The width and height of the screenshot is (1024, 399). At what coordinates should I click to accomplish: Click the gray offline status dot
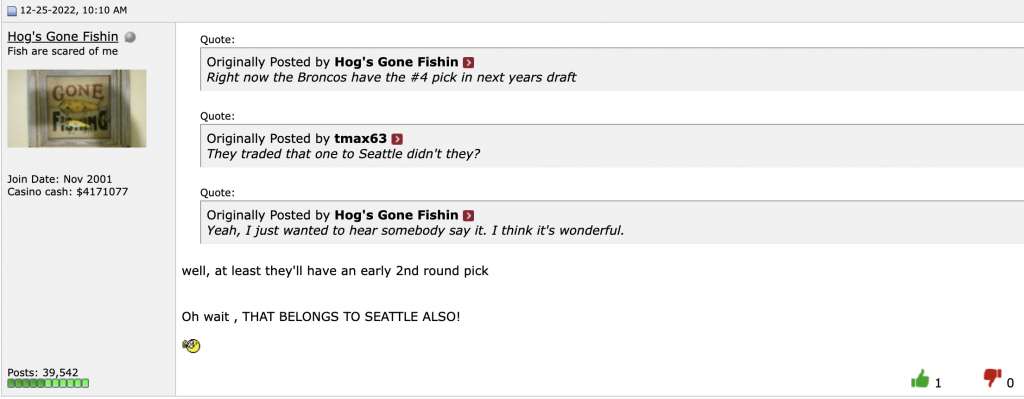tap(130, 37)
